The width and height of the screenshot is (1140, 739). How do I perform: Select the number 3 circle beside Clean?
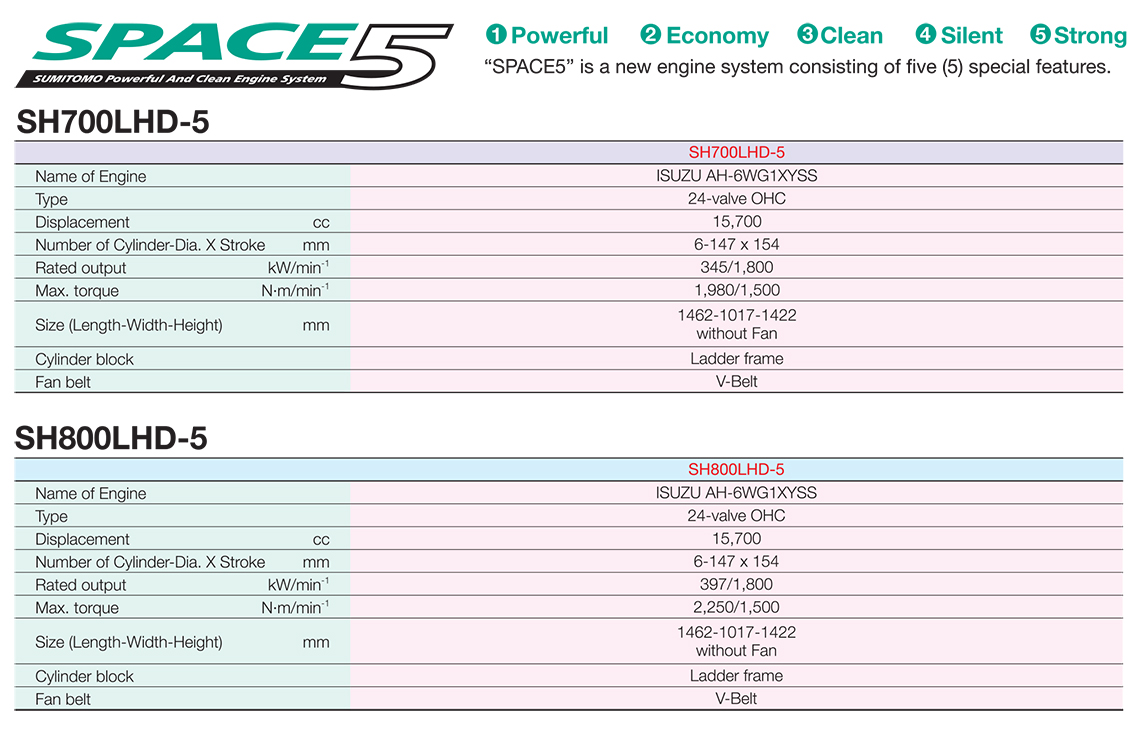pos(807,36)
